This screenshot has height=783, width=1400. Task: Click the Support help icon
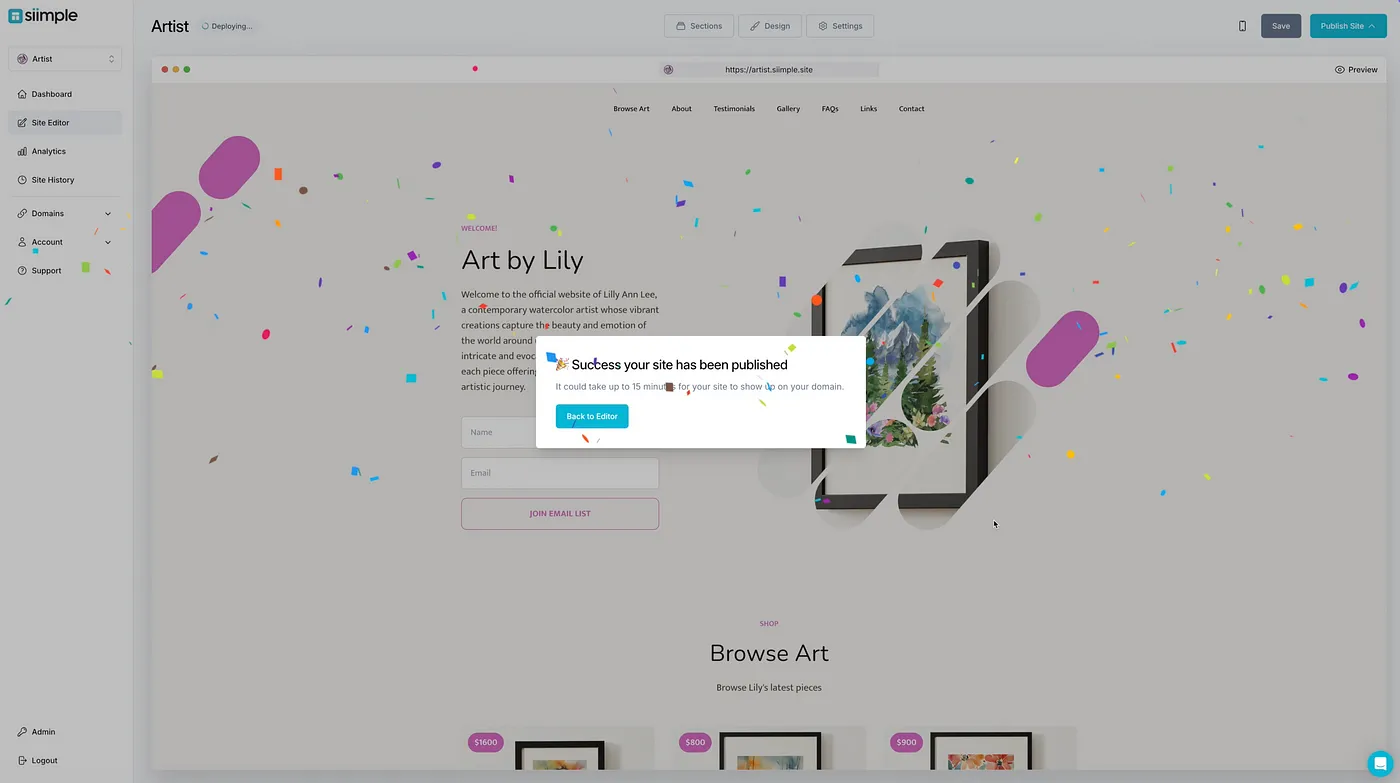click(x=22, y=271)
